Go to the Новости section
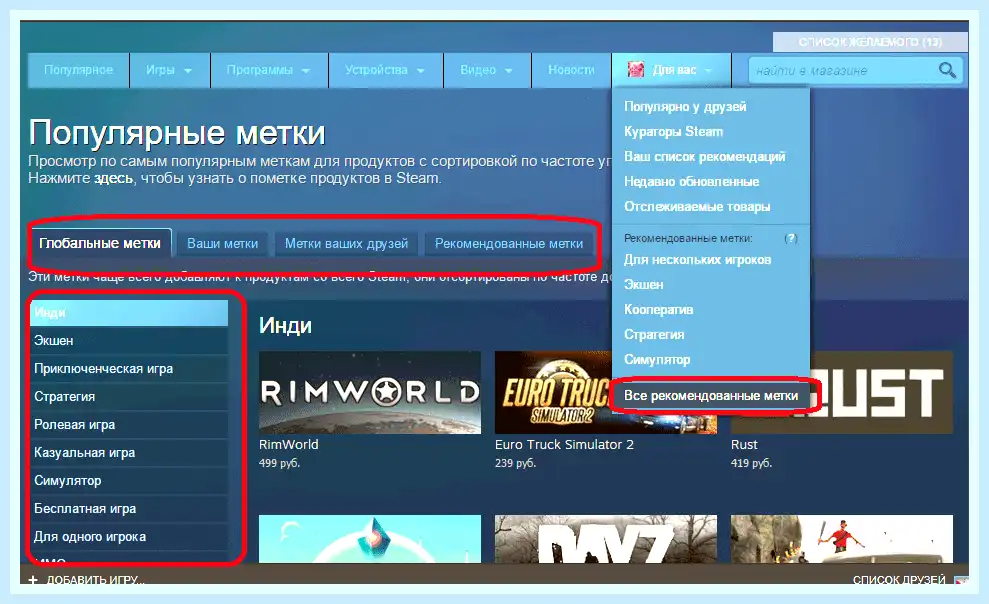Image resolution: width=989 pixels, height=604 pixels. [x=571, y=70]
